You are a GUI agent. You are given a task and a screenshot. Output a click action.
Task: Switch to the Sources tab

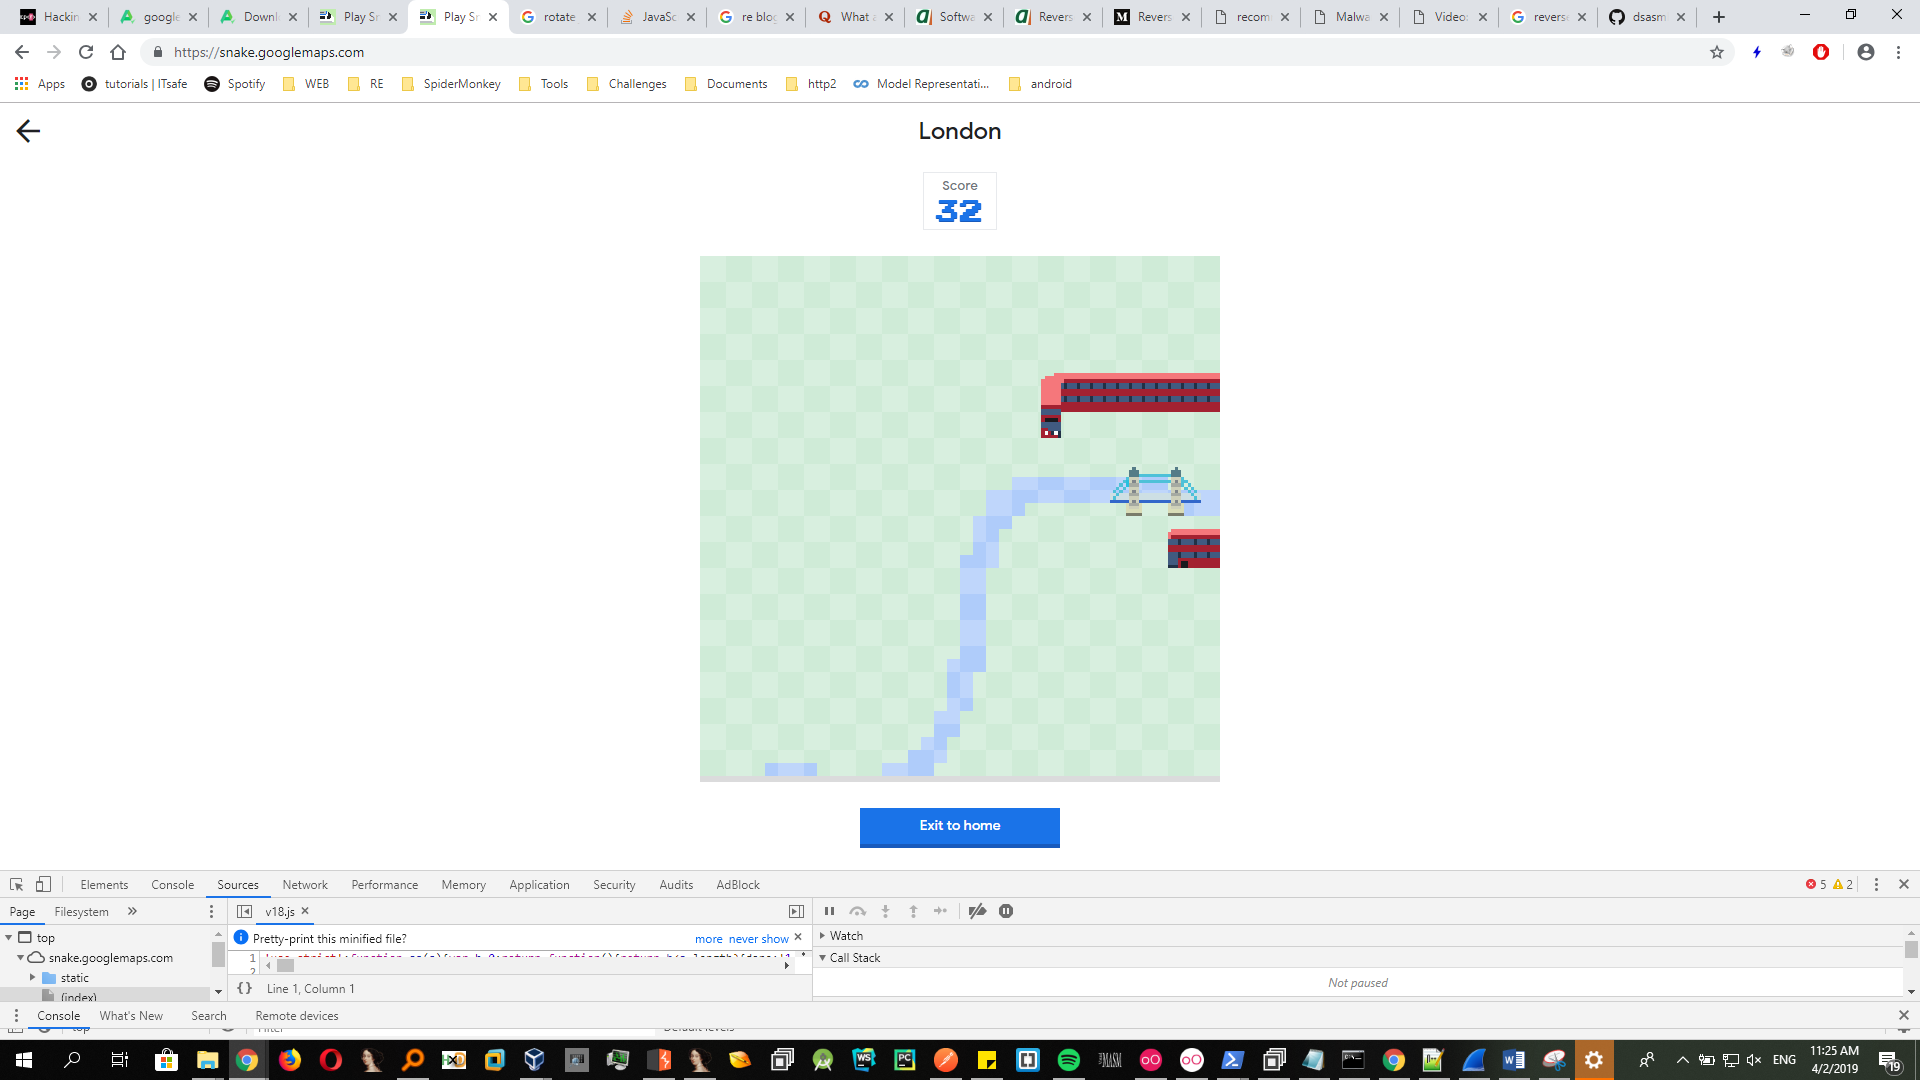[x=236, y=884]
